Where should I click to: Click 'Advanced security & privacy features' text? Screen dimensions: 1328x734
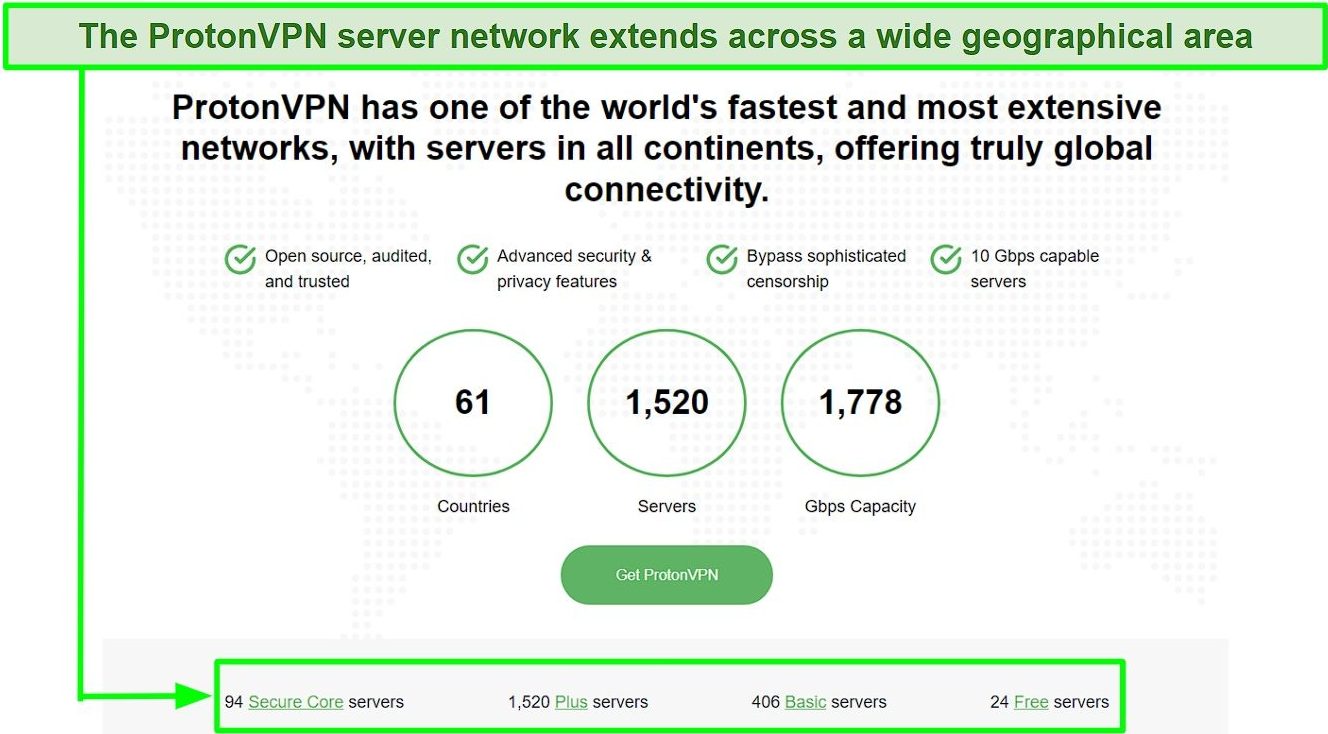pos(574,269)
